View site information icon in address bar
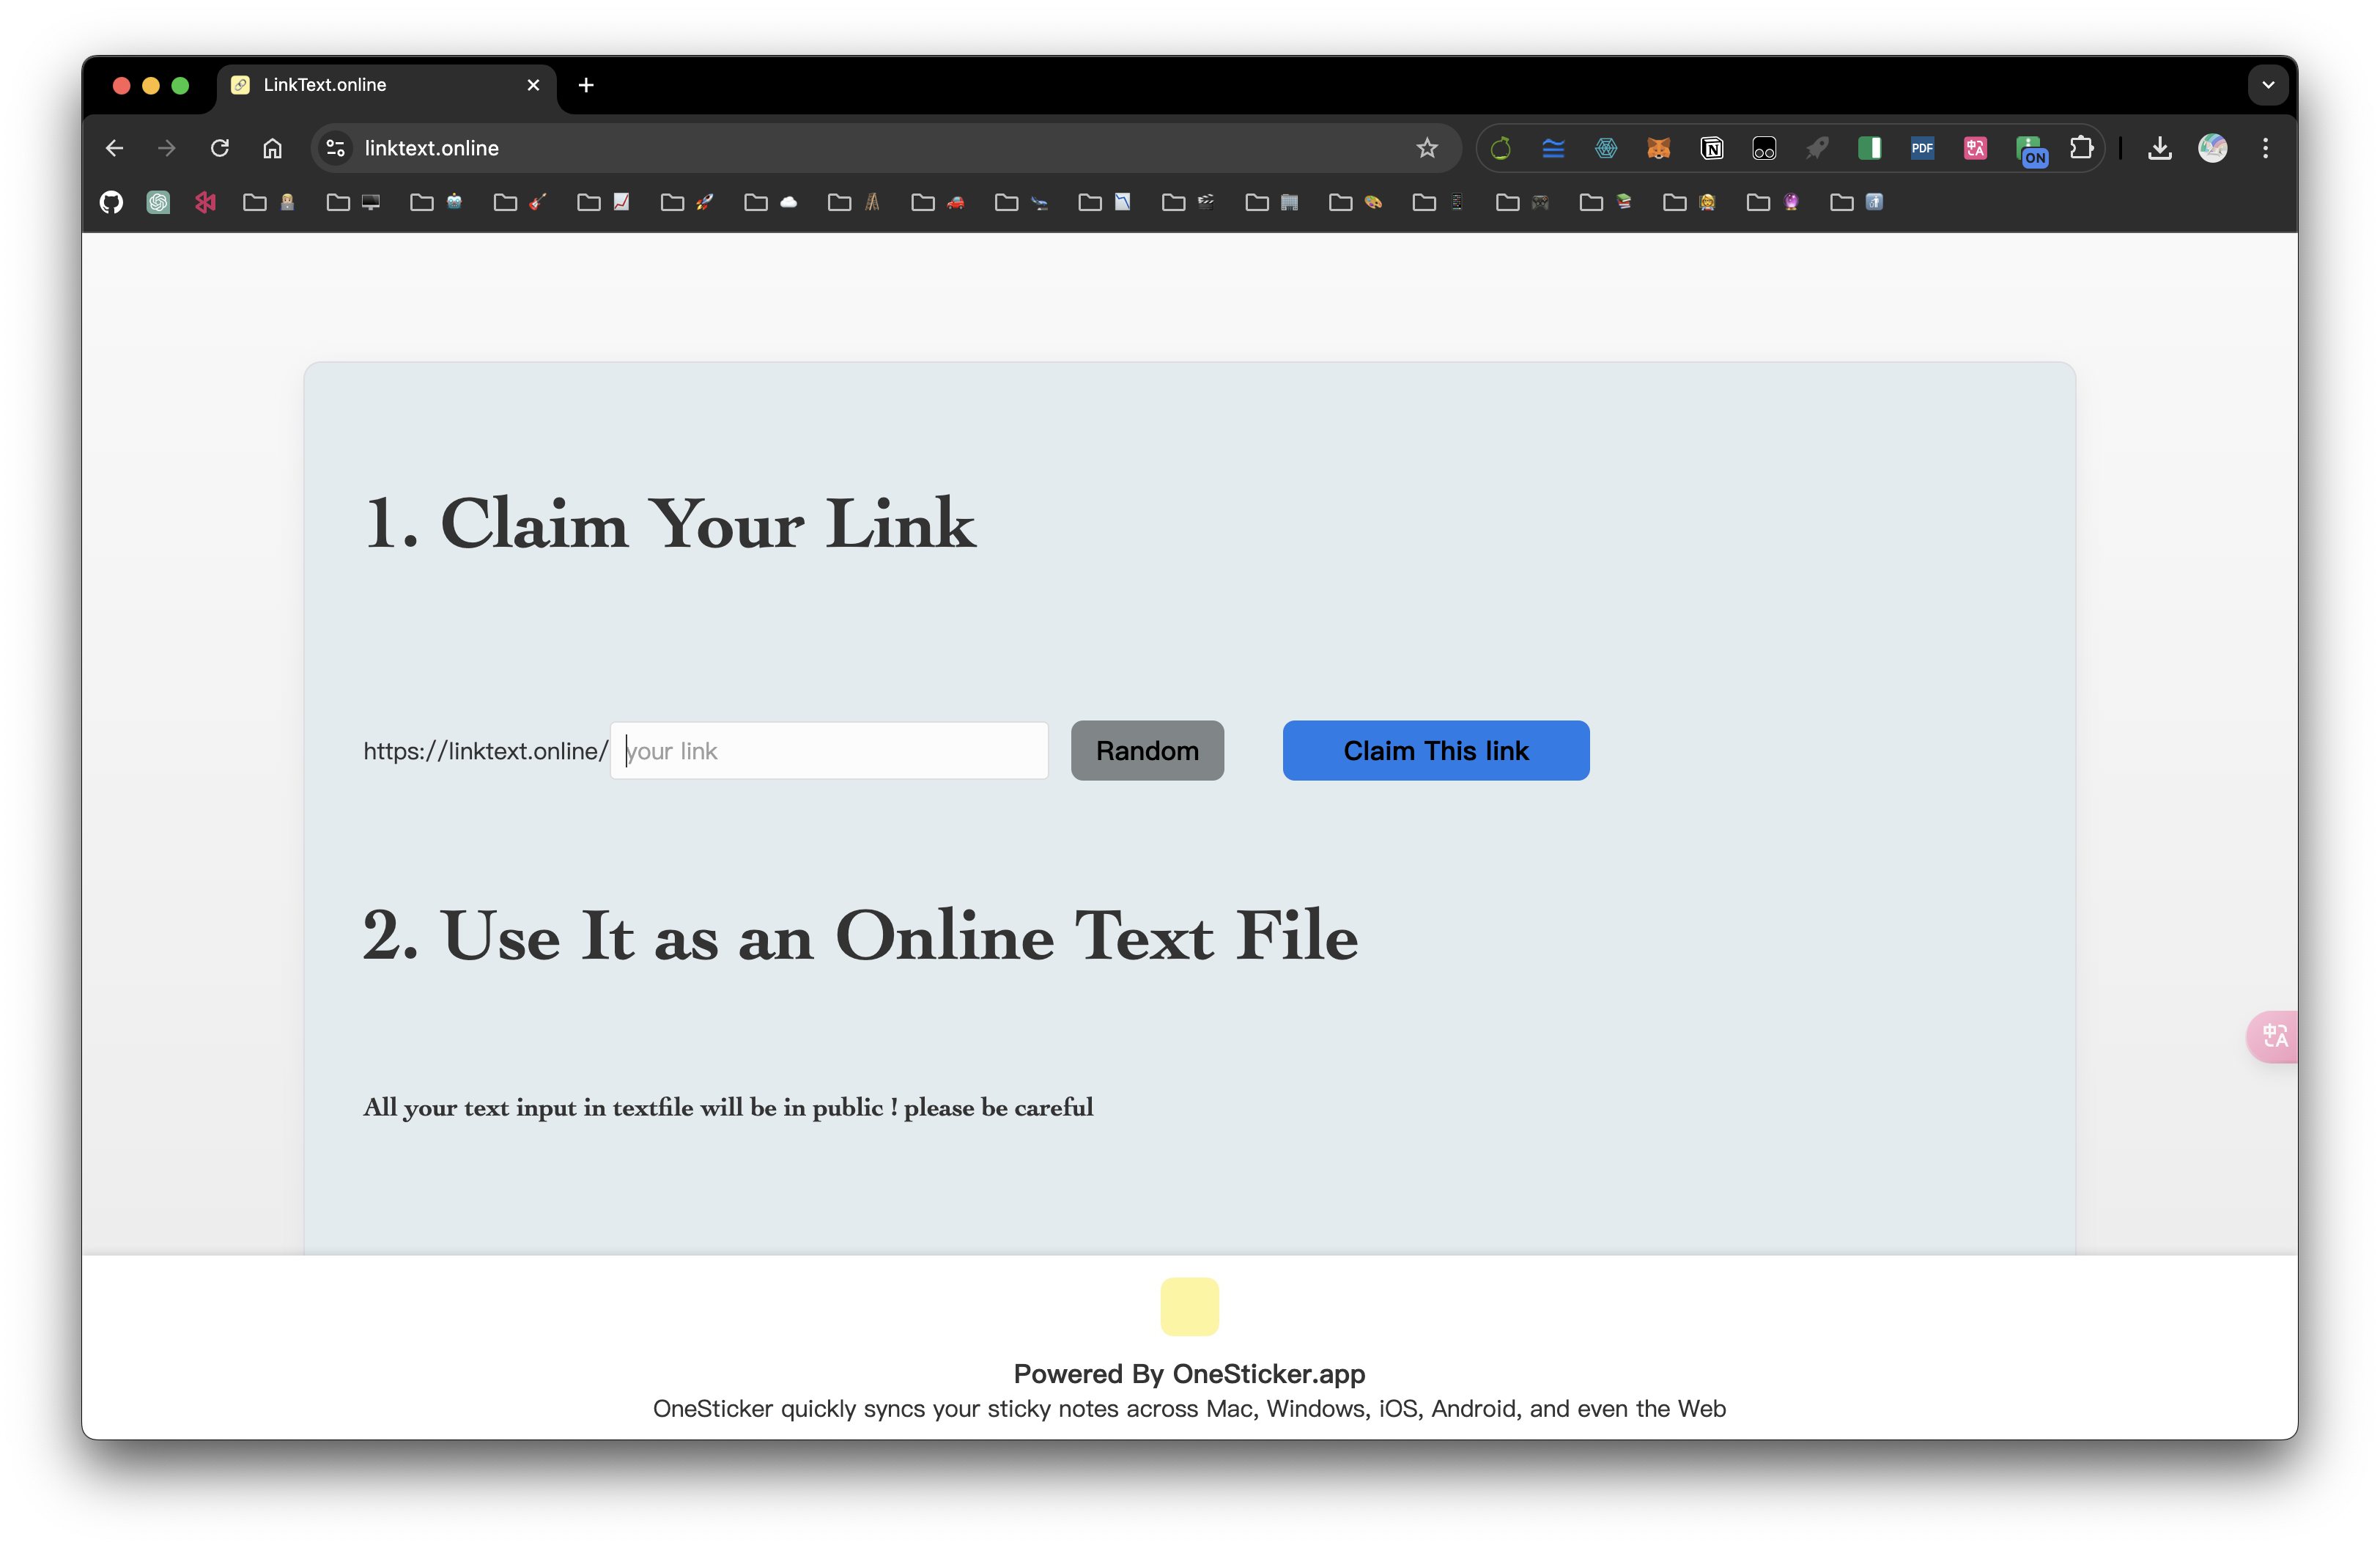2380x1548 pixels. 335,148
